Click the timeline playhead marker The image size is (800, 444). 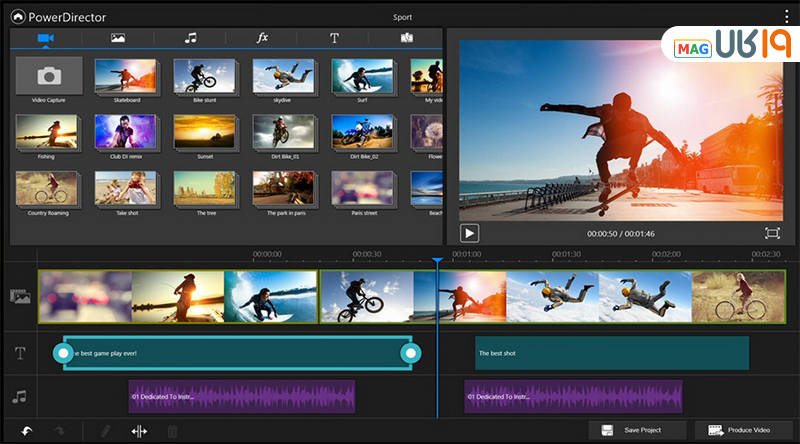437,260
